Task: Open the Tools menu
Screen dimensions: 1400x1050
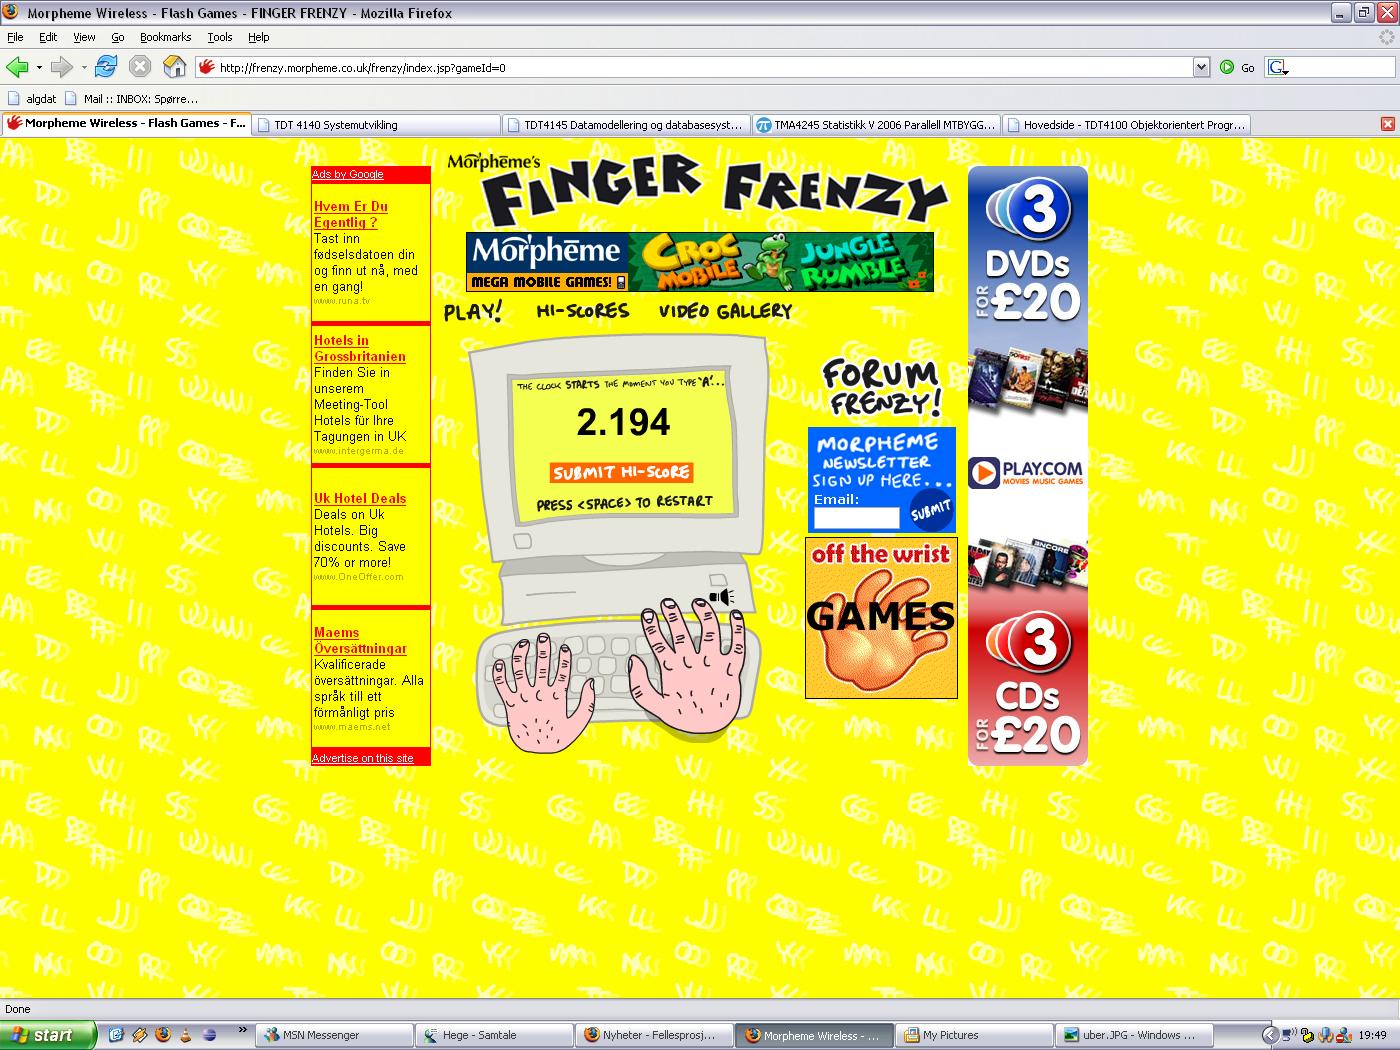Action: point(220,37)
